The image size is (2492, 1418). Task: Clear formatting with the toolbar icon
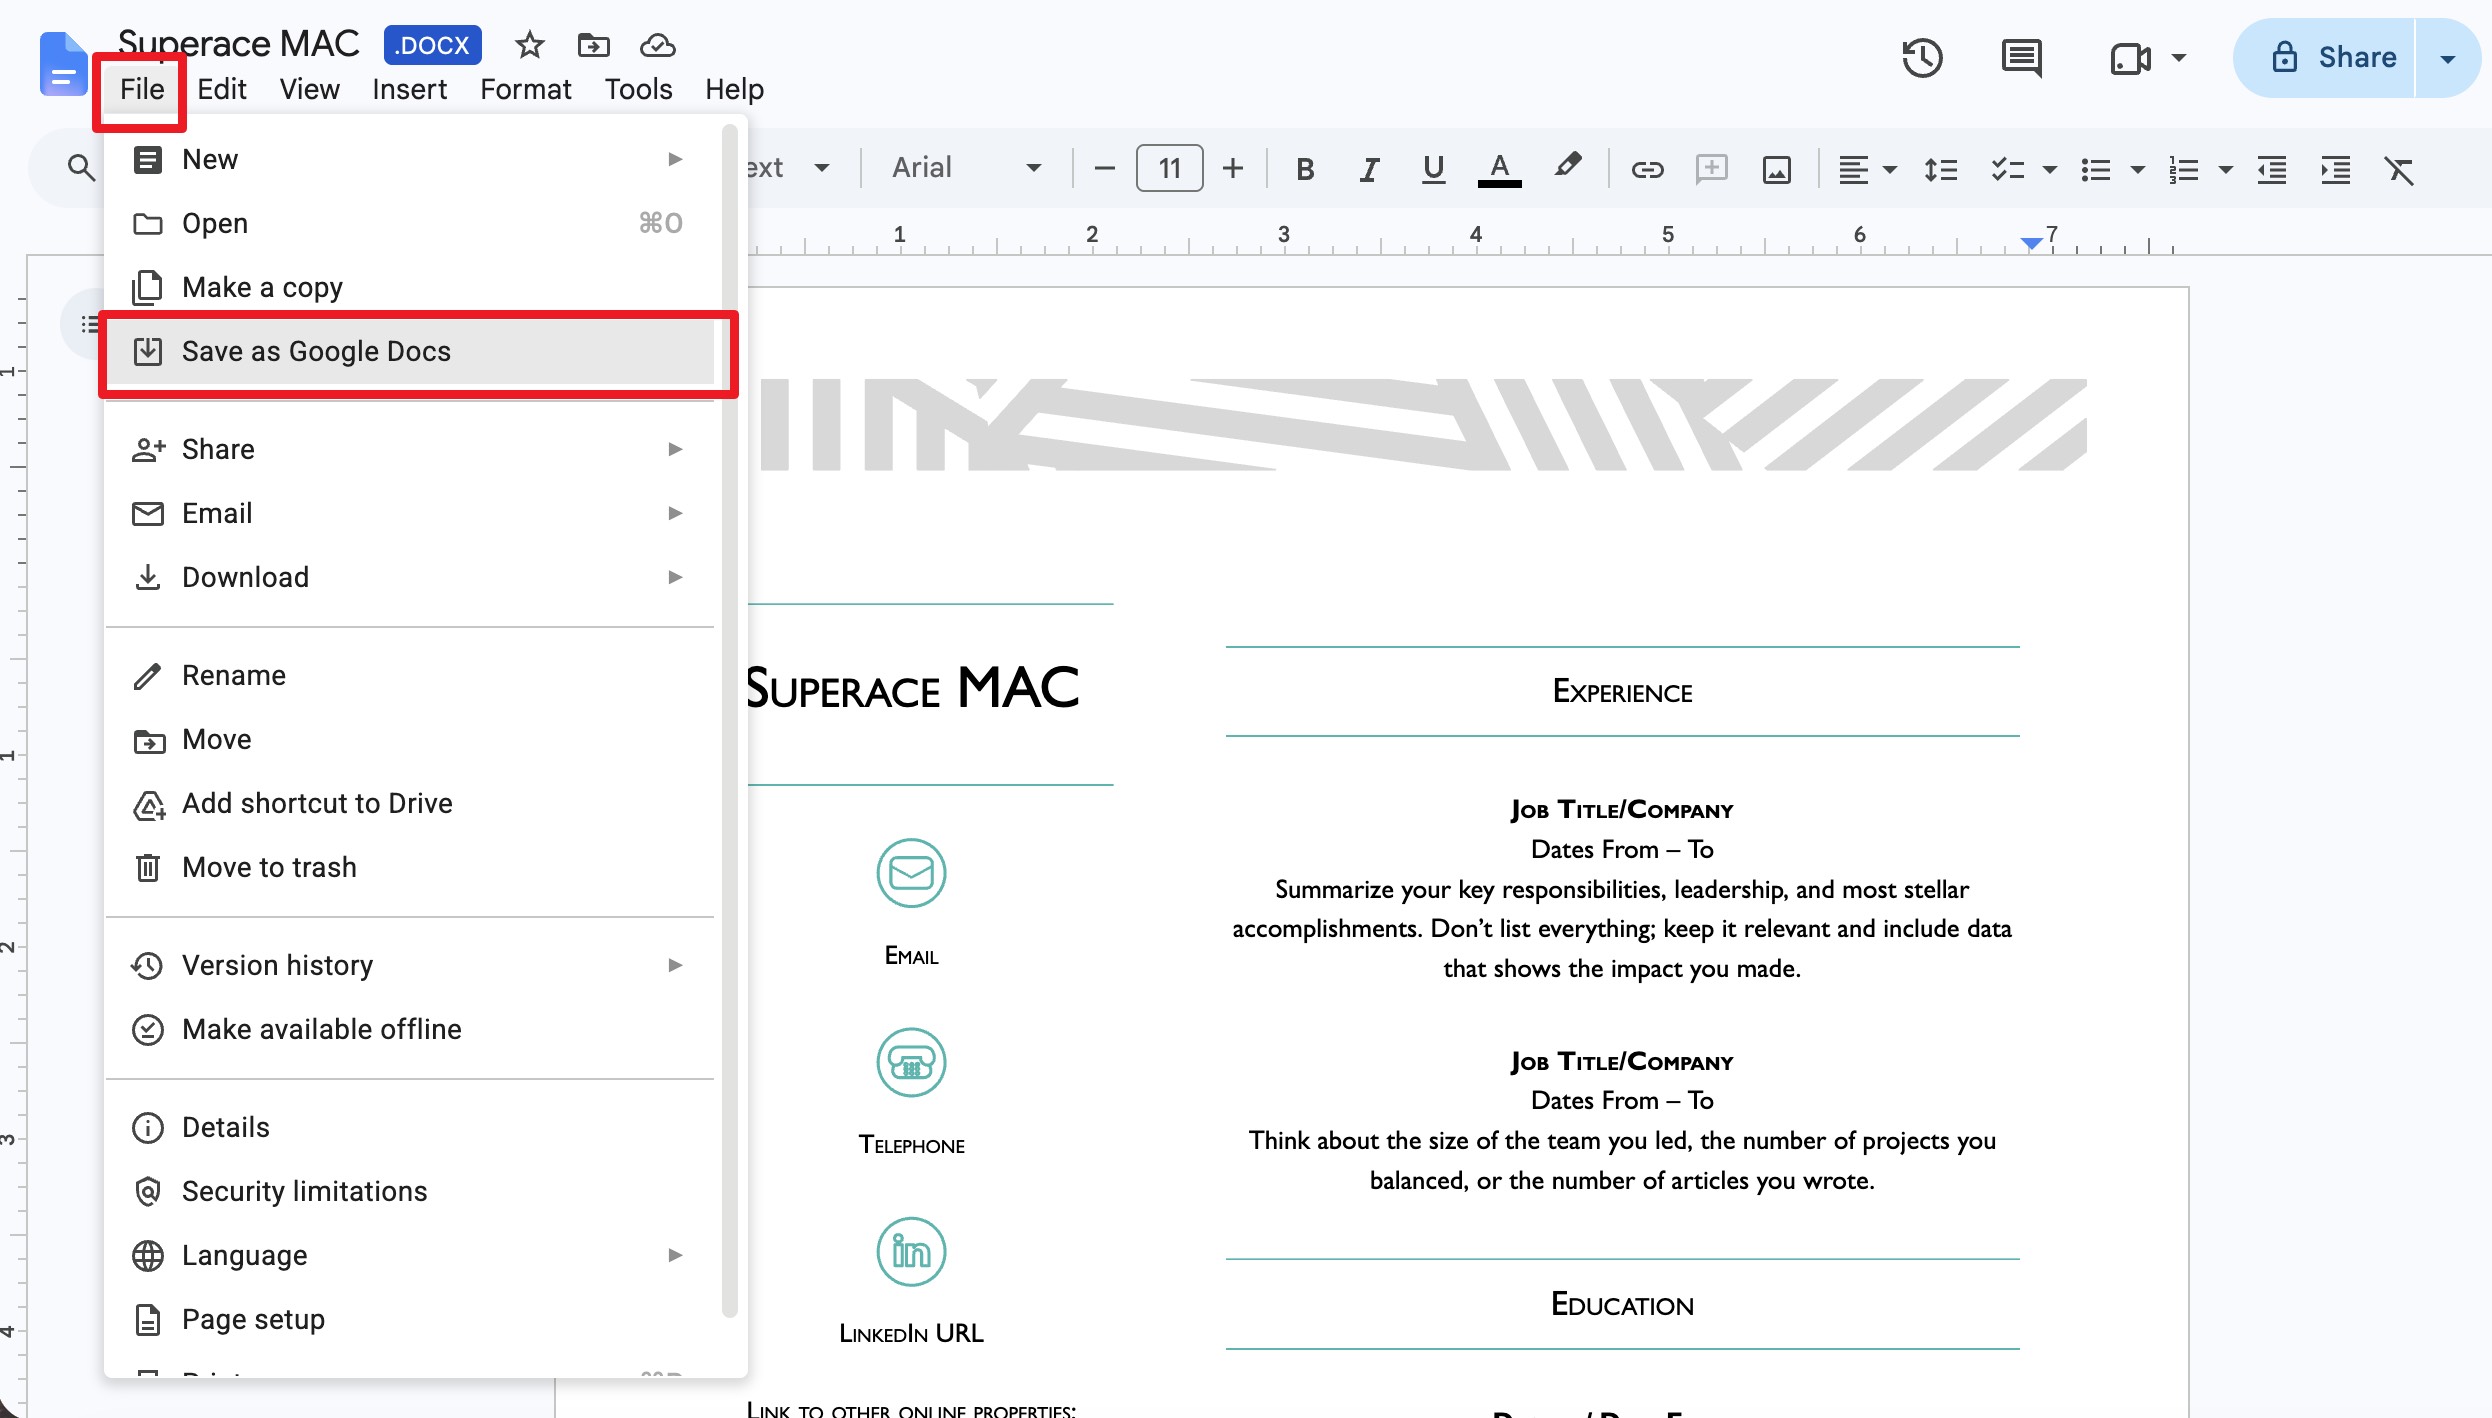point(2399,169)
